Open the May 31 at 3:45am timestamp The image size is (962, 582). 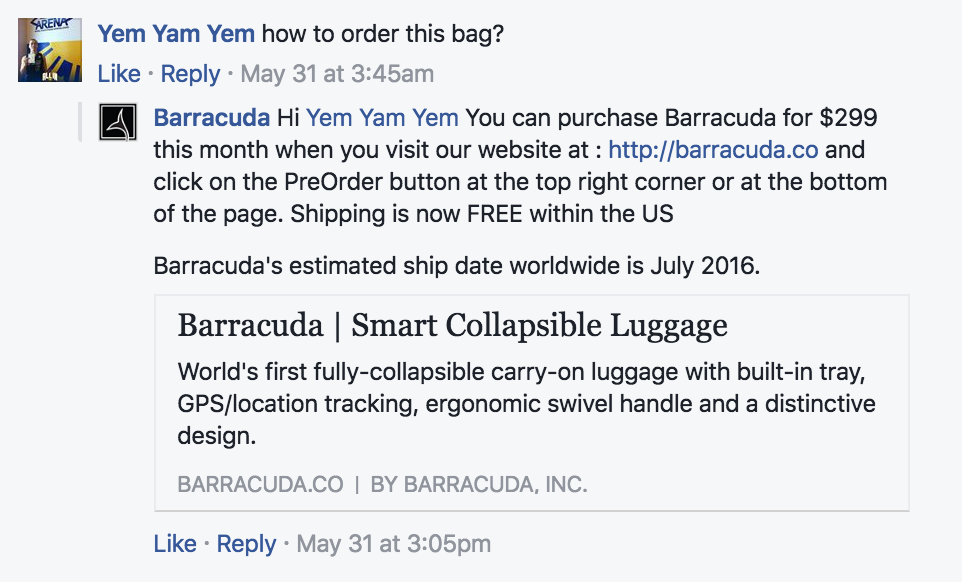tap(338, 74)
